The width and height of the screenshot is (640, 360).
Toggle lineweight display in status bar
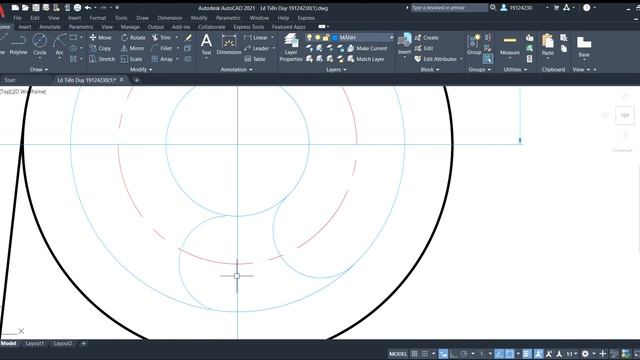click(x=527, y=354)
